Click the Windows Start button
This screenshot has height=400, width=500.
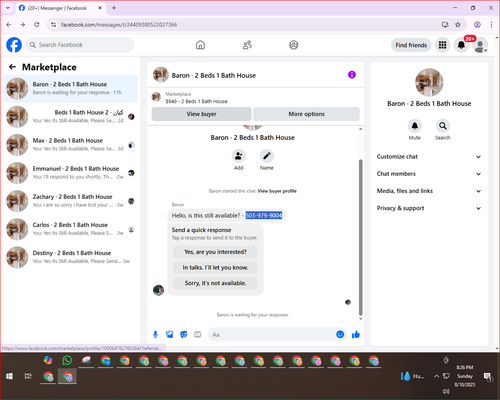(x=9, y=376)
